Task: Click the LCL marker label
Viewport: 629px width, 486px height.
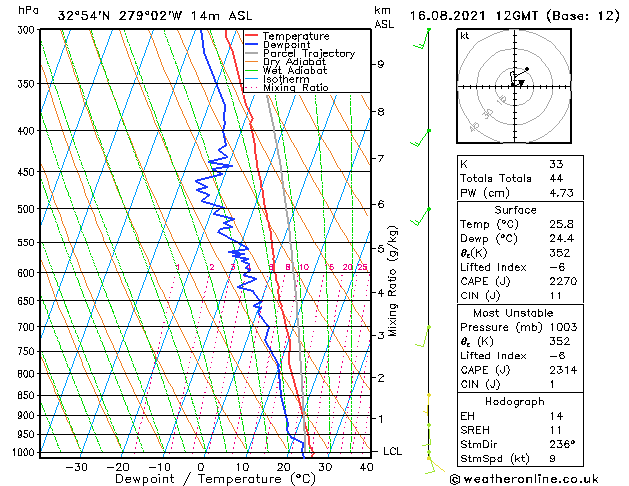Action: 393,451
